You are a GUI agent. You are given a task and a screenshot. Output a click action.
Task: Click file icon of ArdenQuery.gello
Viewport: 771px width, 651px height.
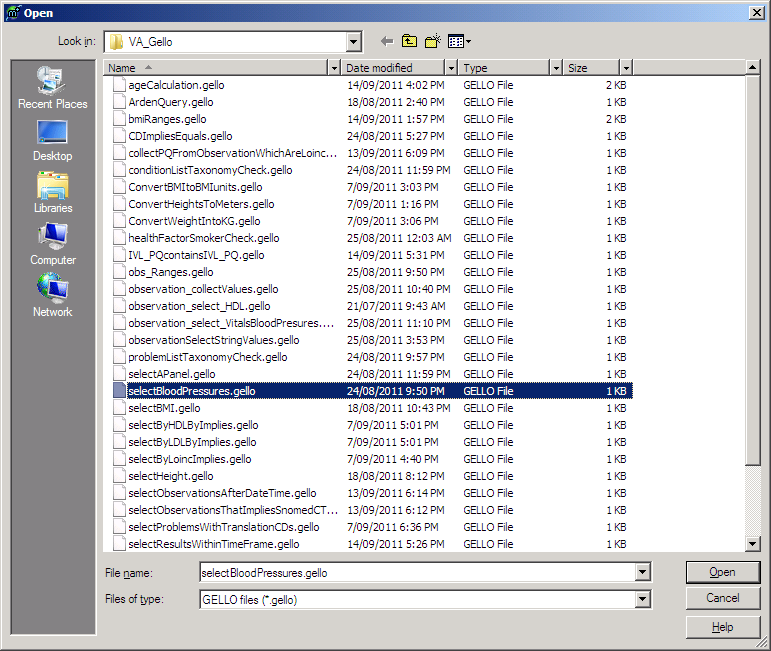point(119,102)
